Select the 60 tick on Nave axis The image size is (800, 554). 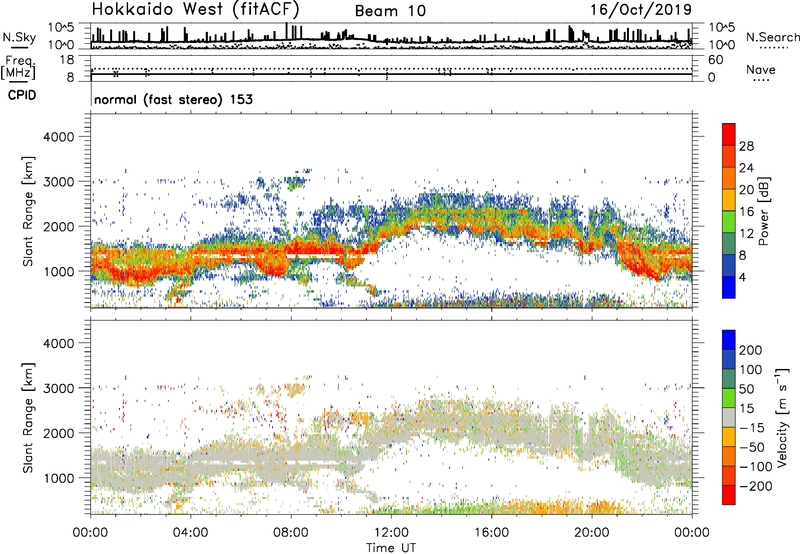[715, 60]
